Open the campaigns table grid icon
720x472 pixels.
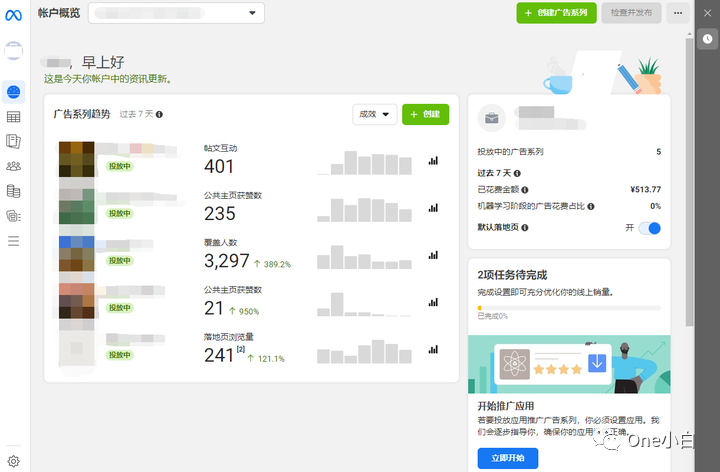point(13,117)
